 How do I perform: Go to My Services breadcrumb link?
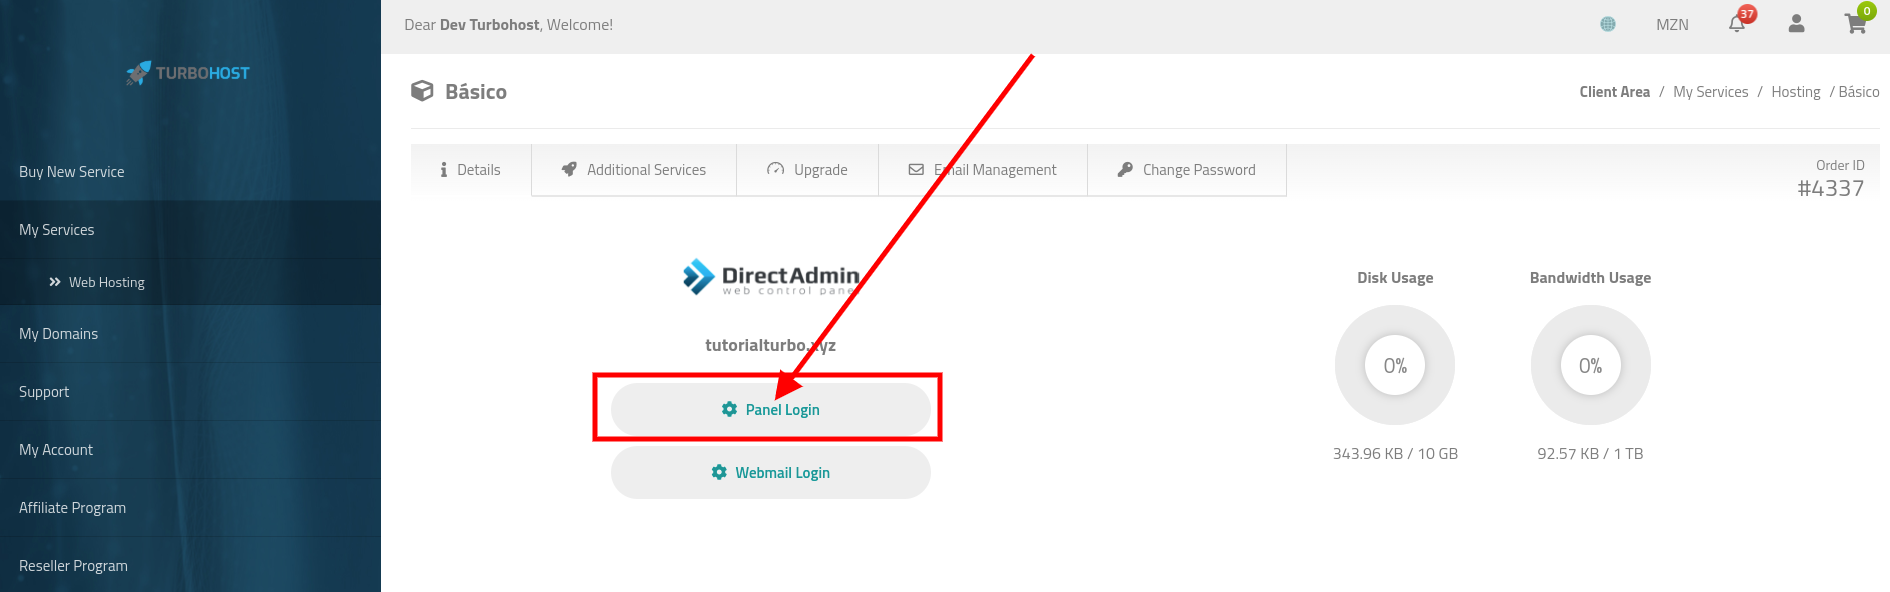click(1710, 92)
